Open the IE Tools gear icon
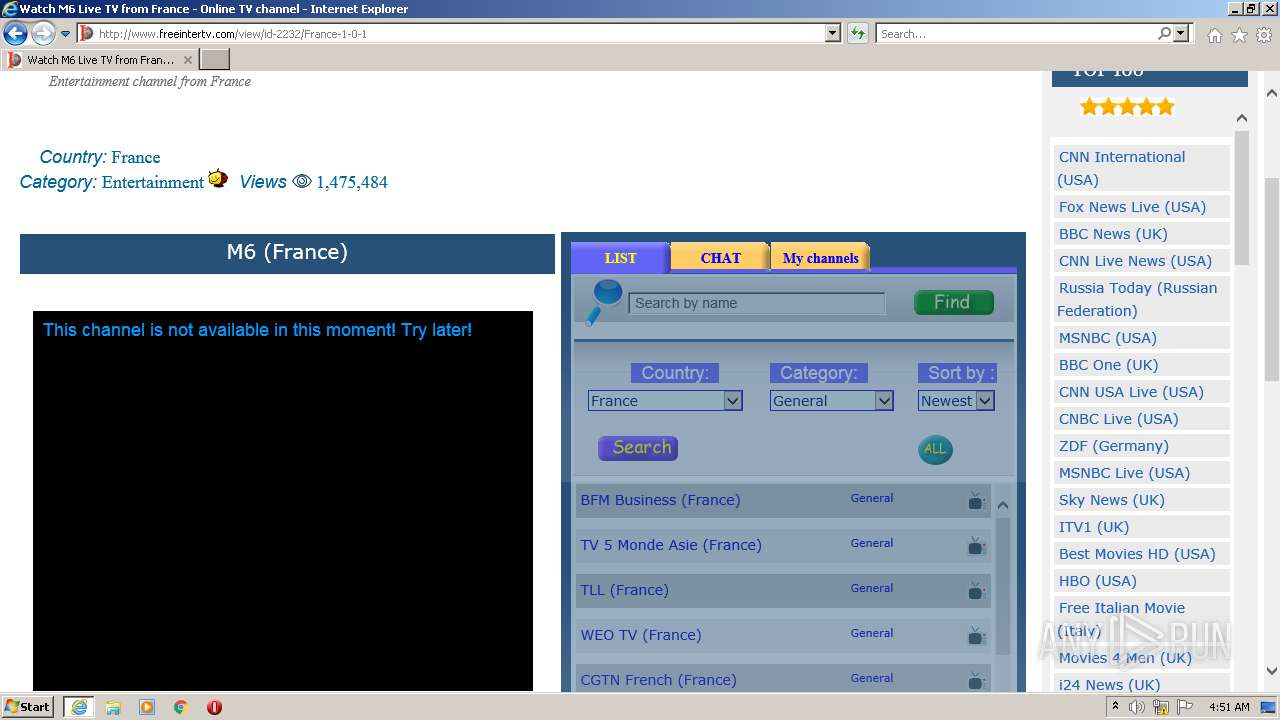The height and width of the screenshot is (720, 1280). pyautogui.click(x=1264, y=35)
